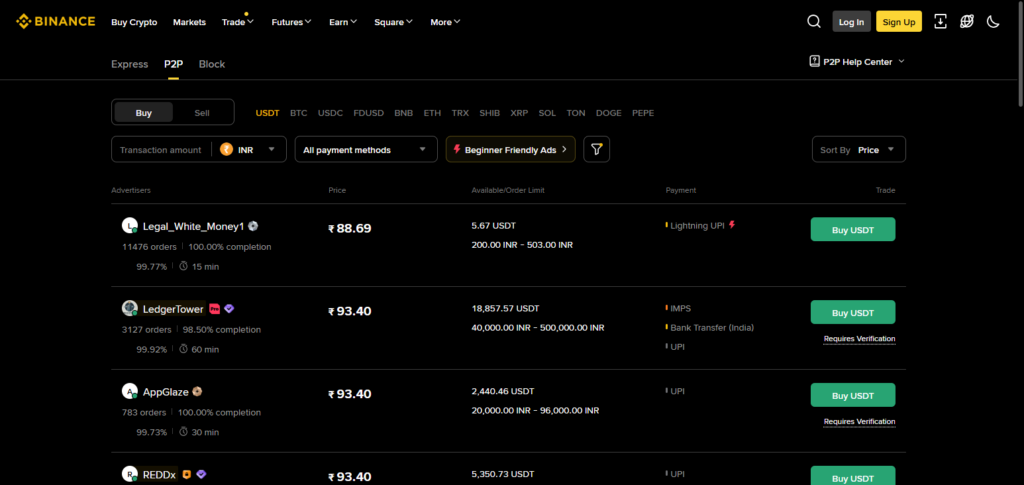The image size is (1024, 485).
Task: Open the Sort By Price dropdown
Action: click(x=859, y=149)
